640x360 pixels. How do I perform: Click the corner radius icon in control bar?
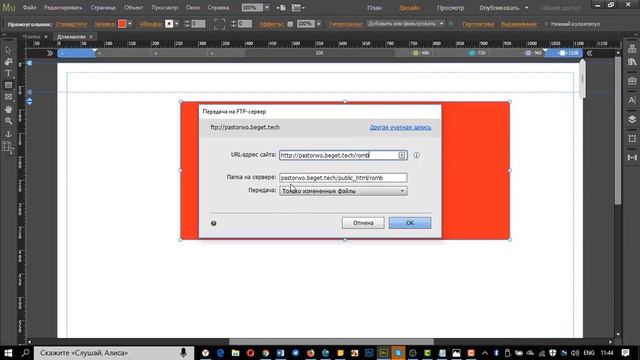tap(219, 24)
